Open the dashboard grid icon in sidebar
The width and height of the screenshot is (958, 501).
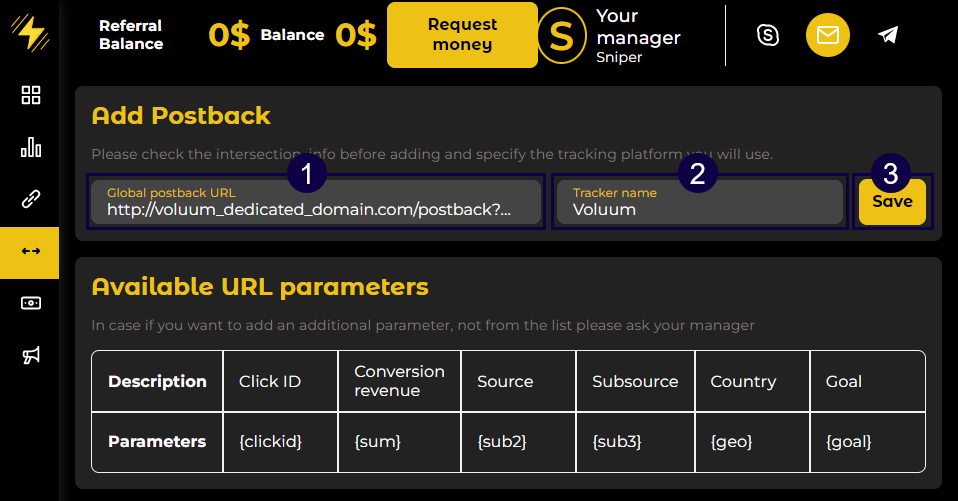coord(31,96)
